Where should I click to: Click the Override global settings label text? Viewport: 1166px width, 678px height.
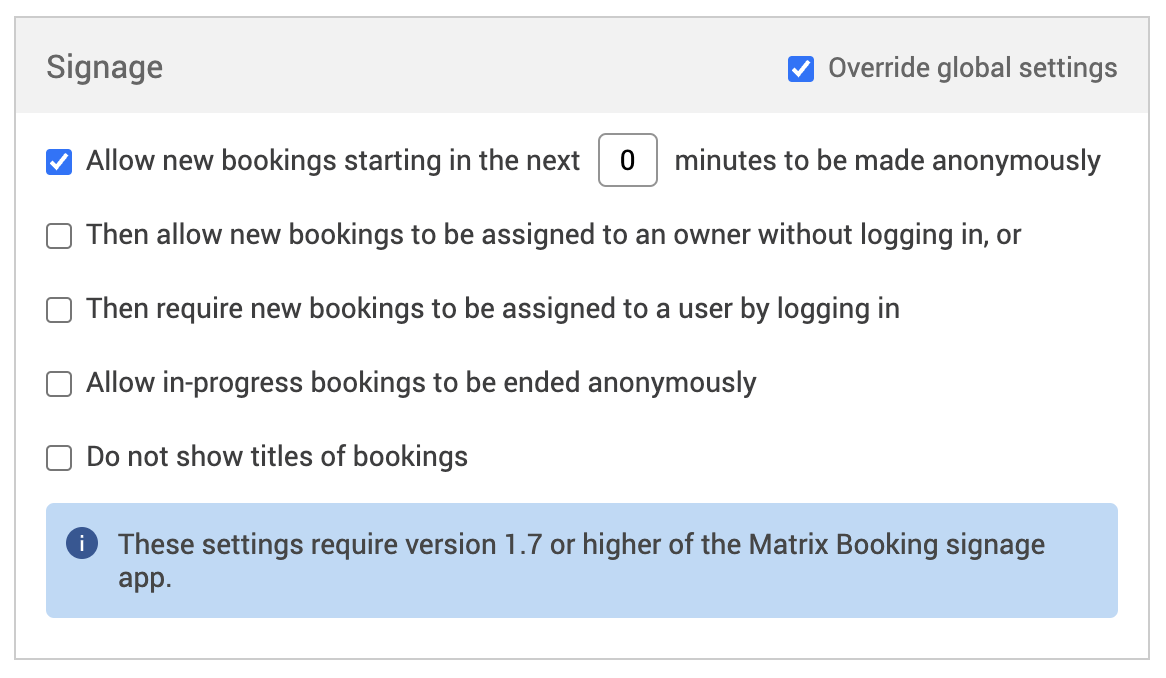click(972, 69)
